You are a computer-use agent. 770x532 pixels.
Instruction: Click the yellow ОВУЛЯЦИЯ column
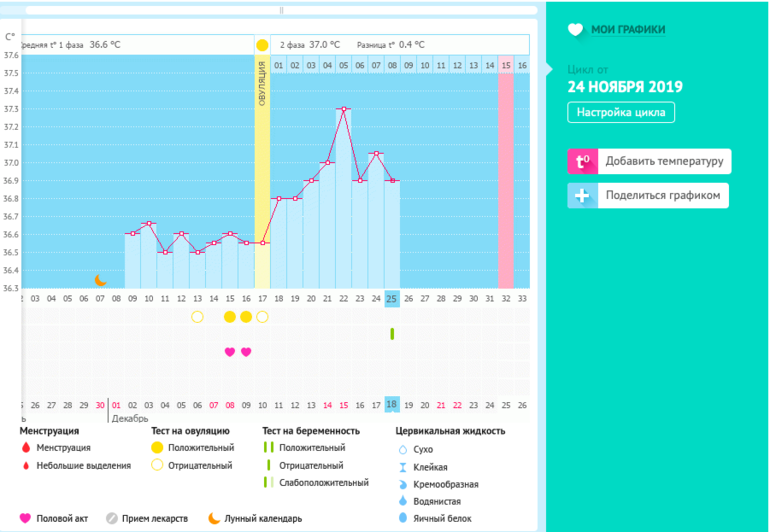262,170
